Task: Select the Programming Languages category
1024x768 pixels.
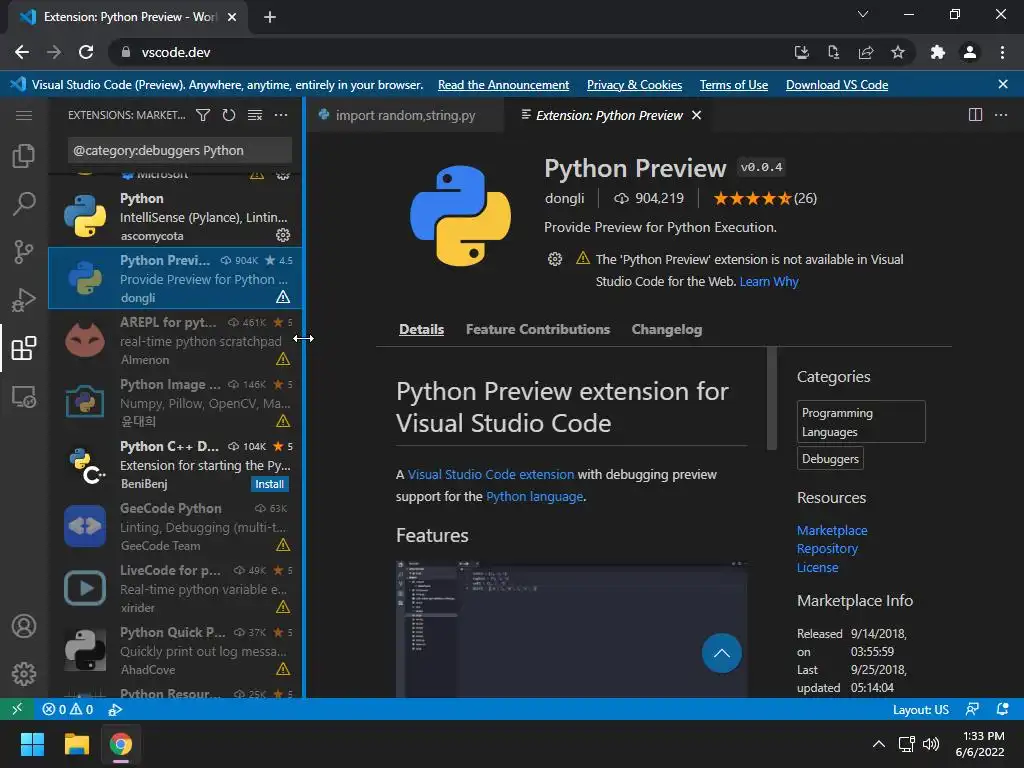Action: [x=861, y=422]
